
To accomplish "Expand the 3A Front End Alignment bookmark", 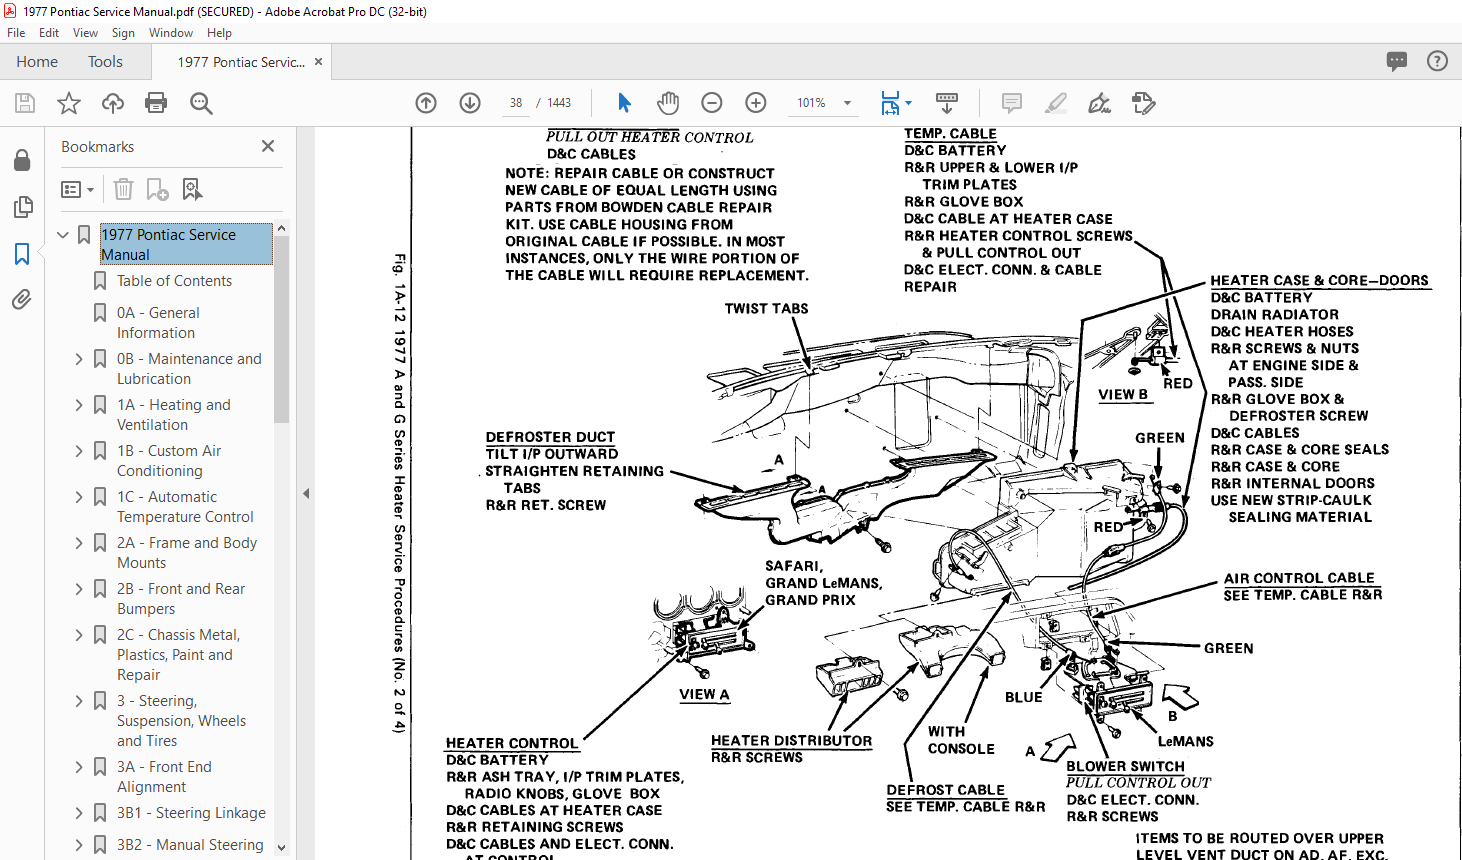I will pos(79,767).
